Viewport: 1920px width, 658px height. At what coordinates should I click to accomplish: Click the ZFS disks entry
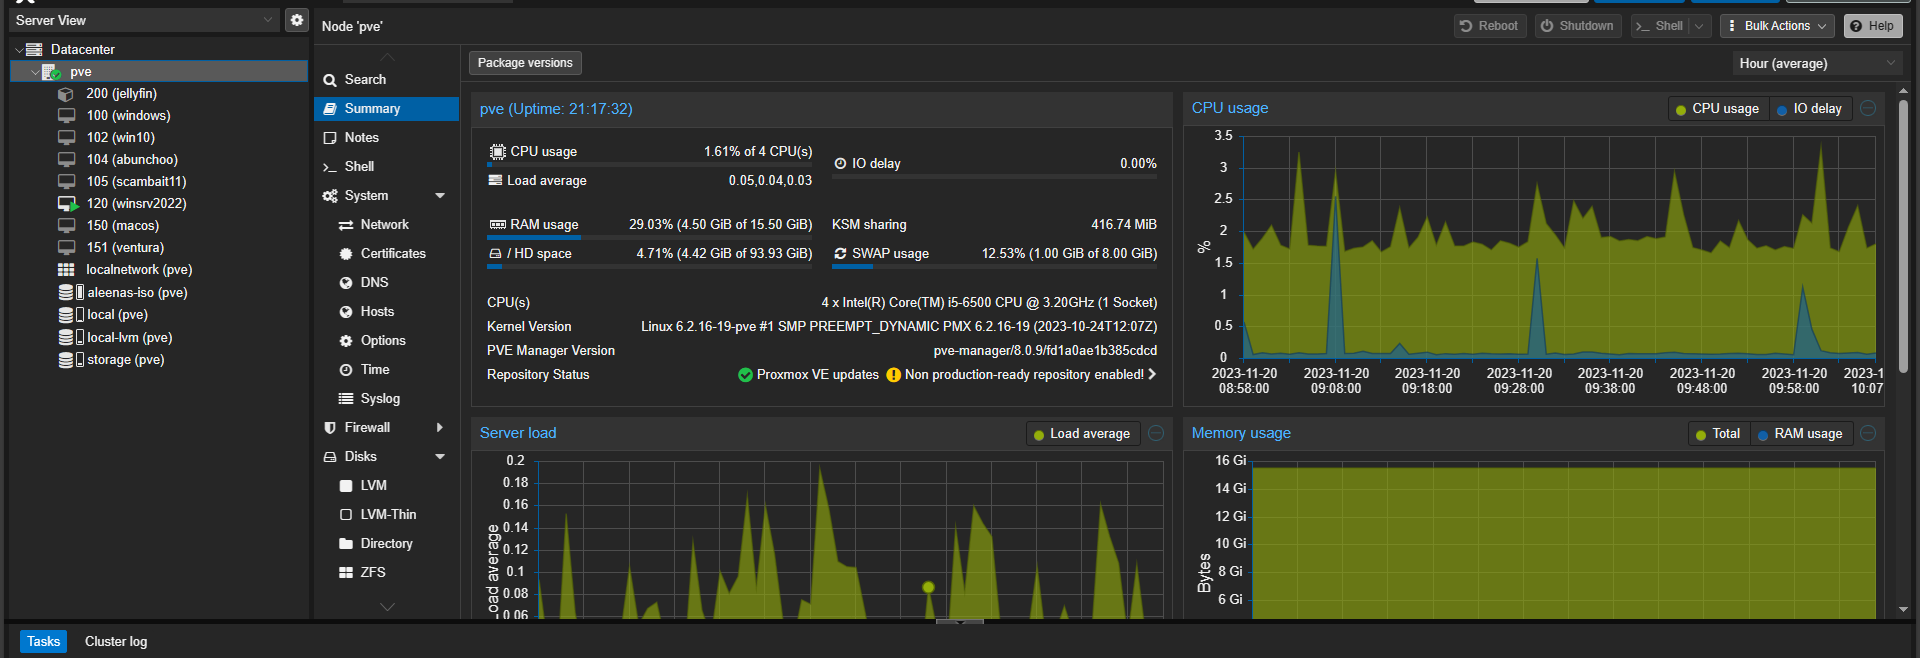372,573
